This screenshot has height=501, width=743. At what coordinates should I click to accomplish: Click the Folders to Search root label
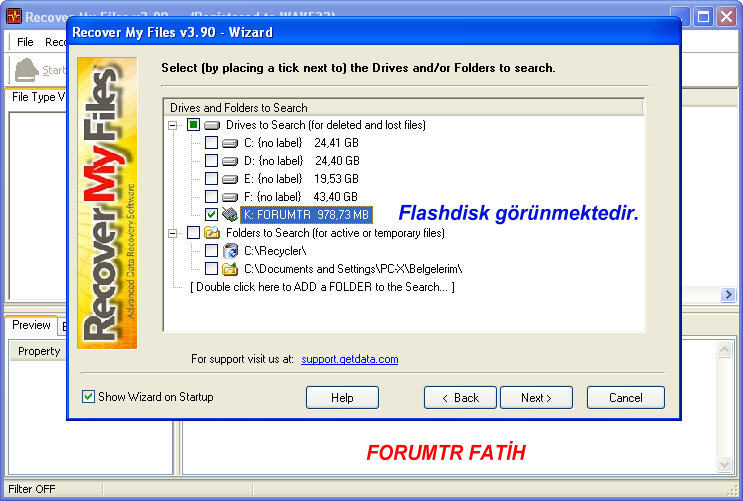pos(335,233)
